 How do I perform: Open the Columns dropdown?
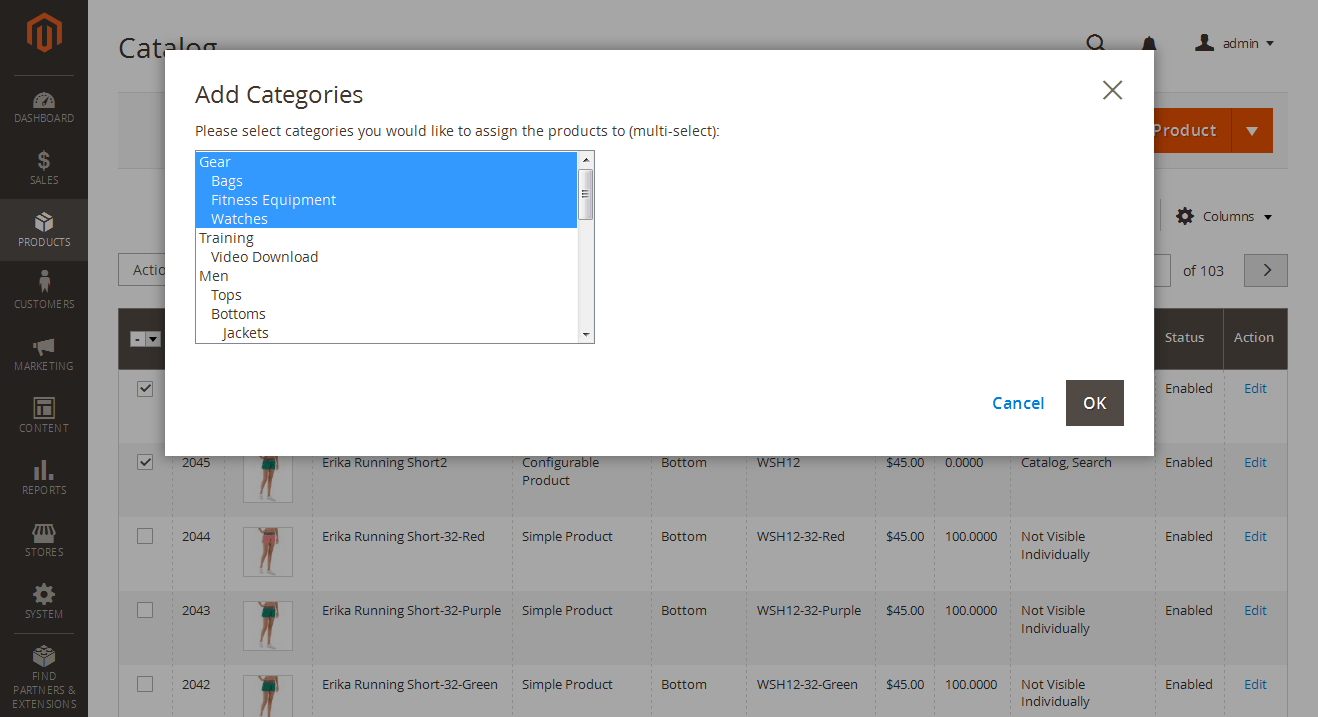tap(1224, 217)
